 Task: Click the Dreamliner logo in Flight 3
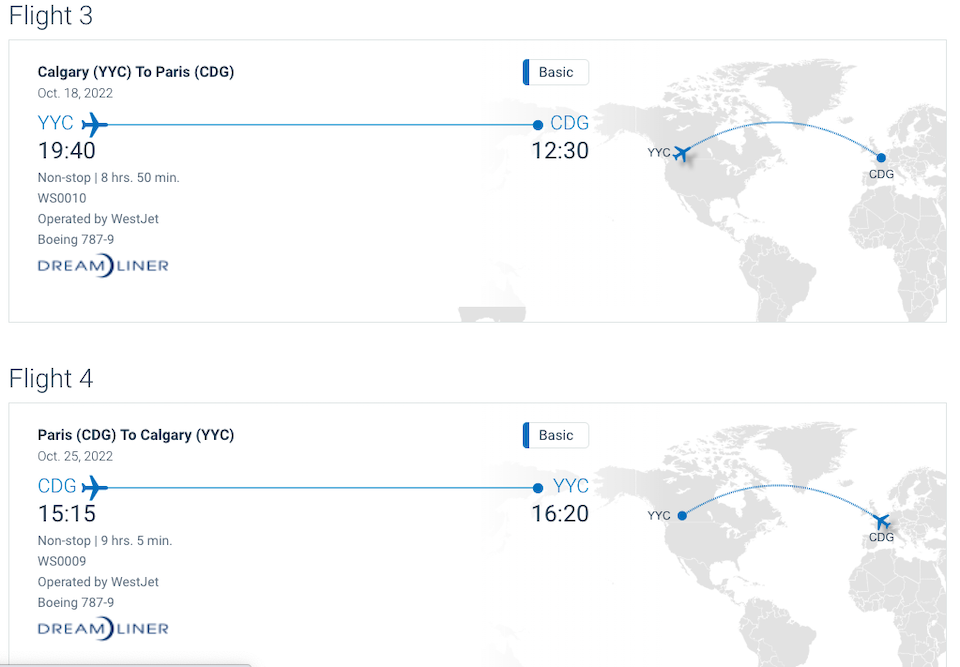(x=103, y=266)
